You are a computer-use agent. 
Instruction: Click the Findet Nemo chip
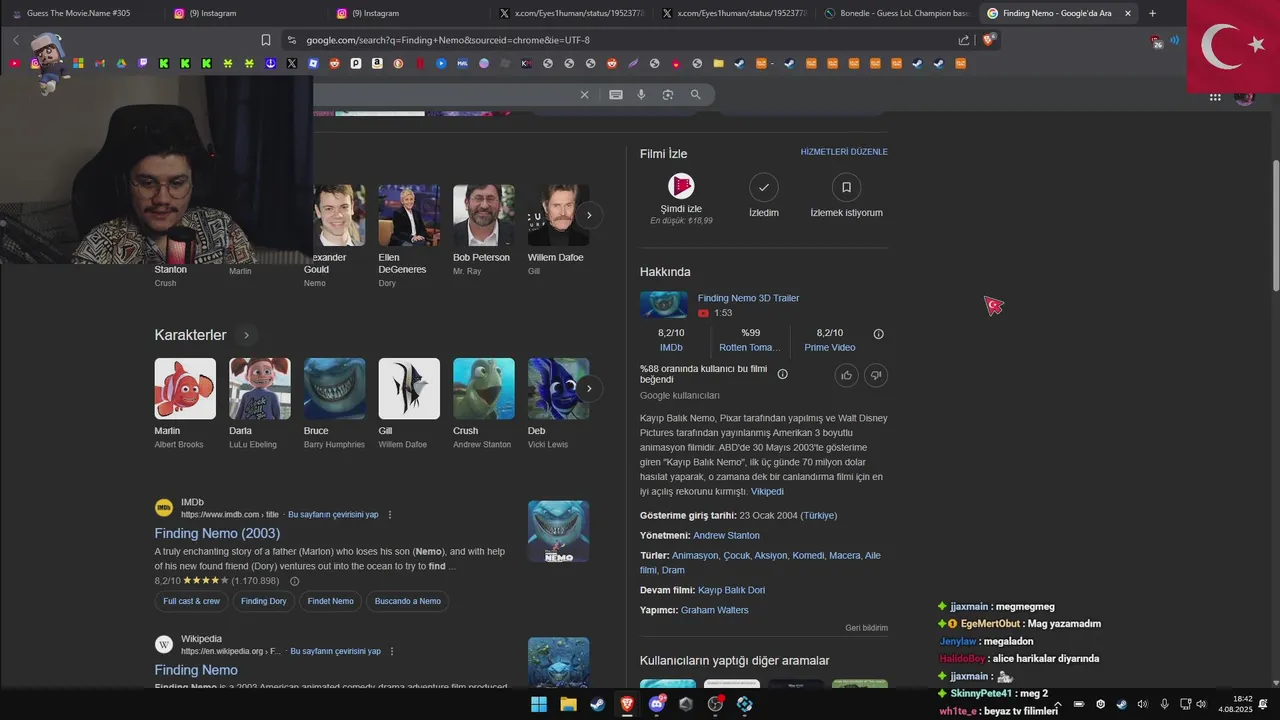(331, 601)
